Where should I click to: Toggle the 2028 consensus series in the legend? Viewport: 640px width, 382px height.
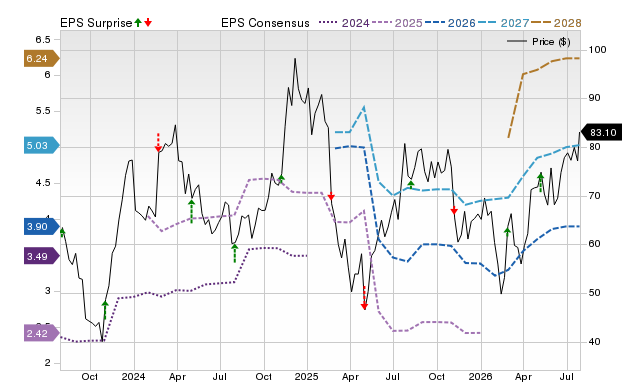(556, 23)
